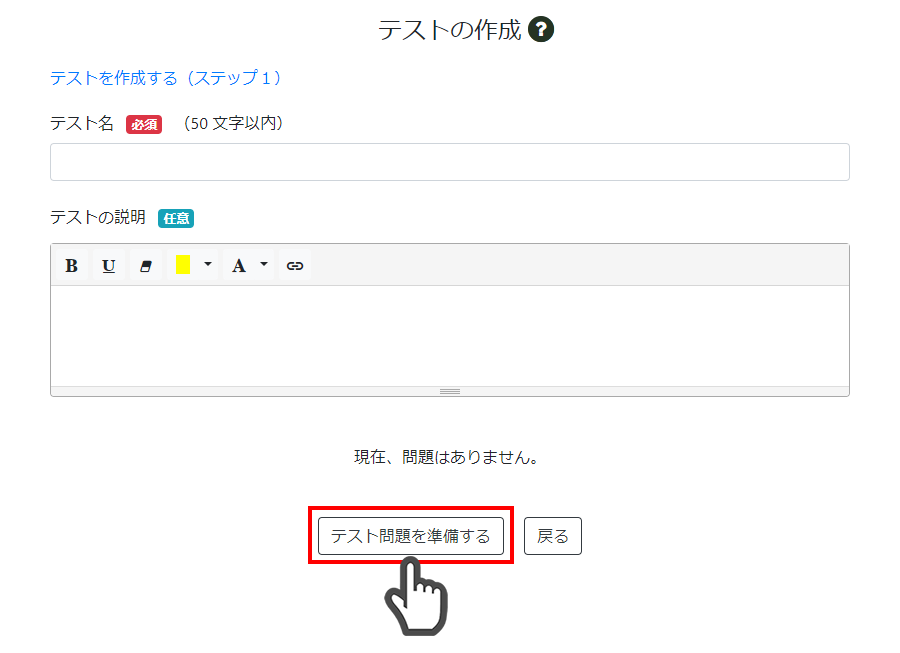Open the テストを作成する（ステップ１）link

(166, 77)
